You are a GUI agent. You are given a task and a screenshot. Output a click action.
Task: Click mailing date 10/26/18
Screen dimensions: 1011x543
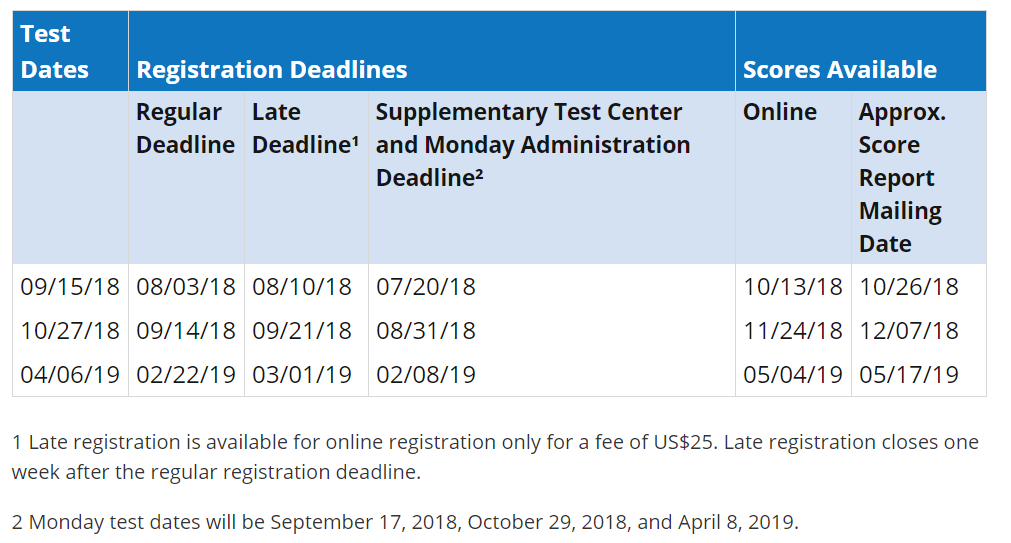click(908, 287)
